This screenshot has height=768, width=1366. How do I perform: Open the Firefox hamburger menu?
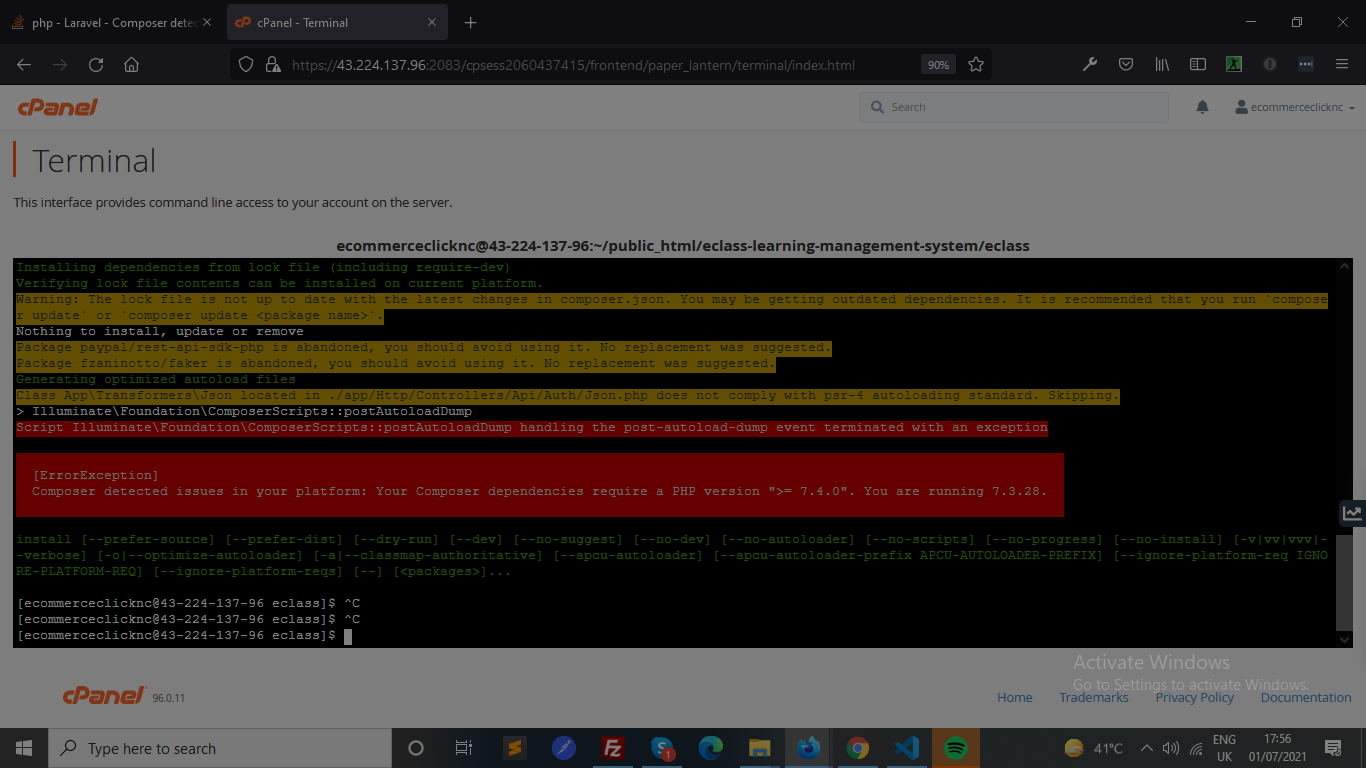point(1342,65)
